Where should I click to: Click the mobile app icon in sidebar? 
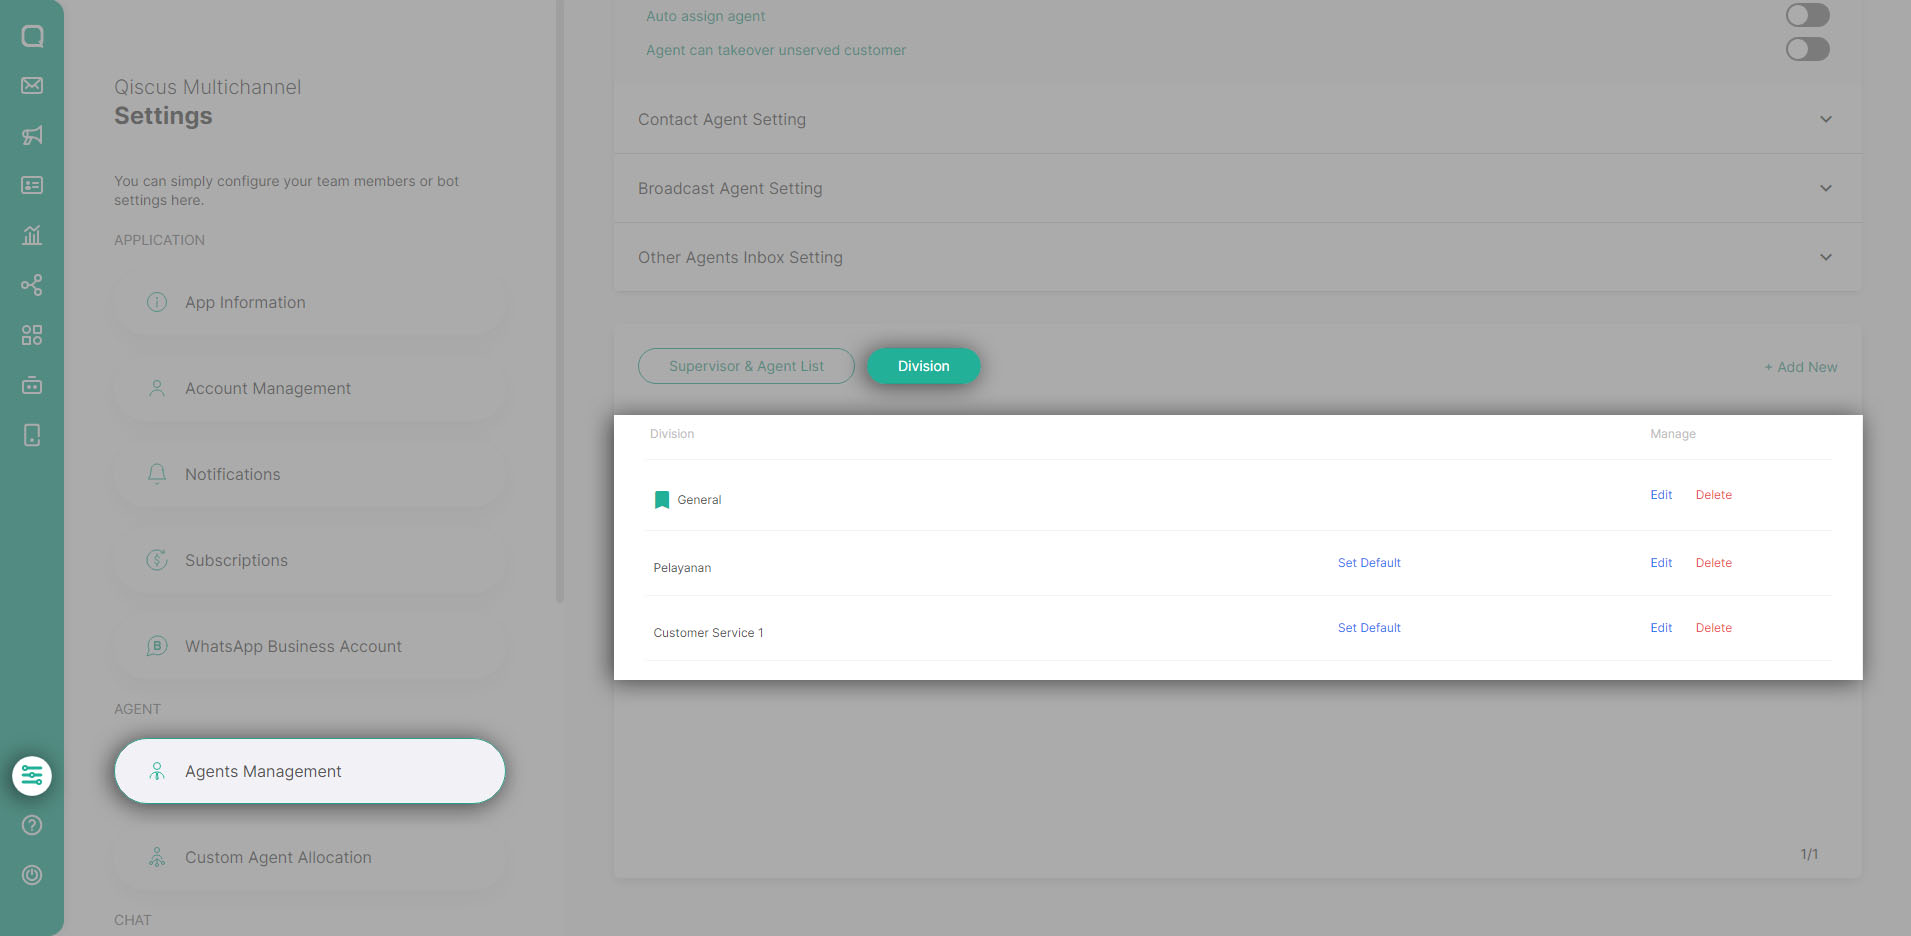(x=32, y=435)
